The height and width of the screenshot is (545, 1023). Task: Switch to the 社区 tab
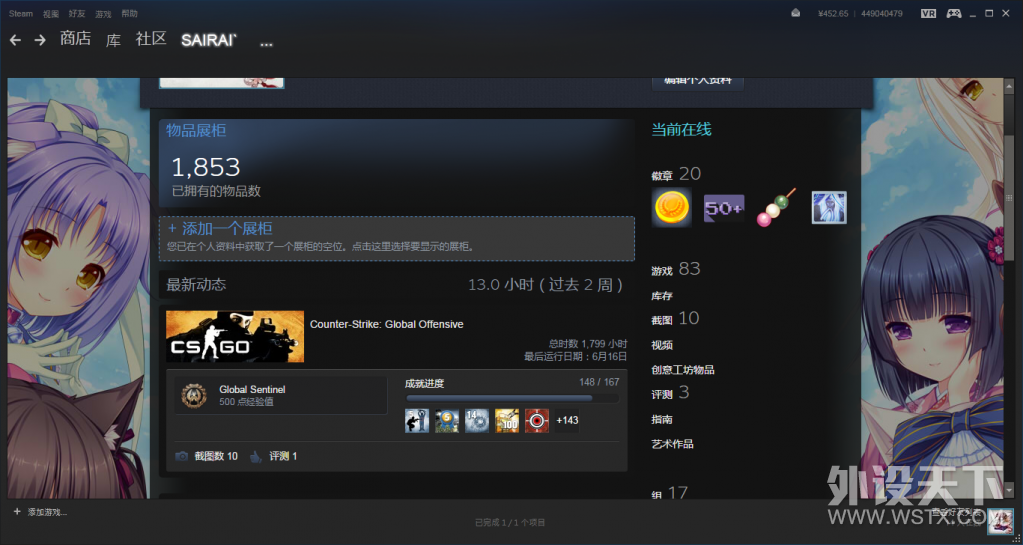click(151, 39)
